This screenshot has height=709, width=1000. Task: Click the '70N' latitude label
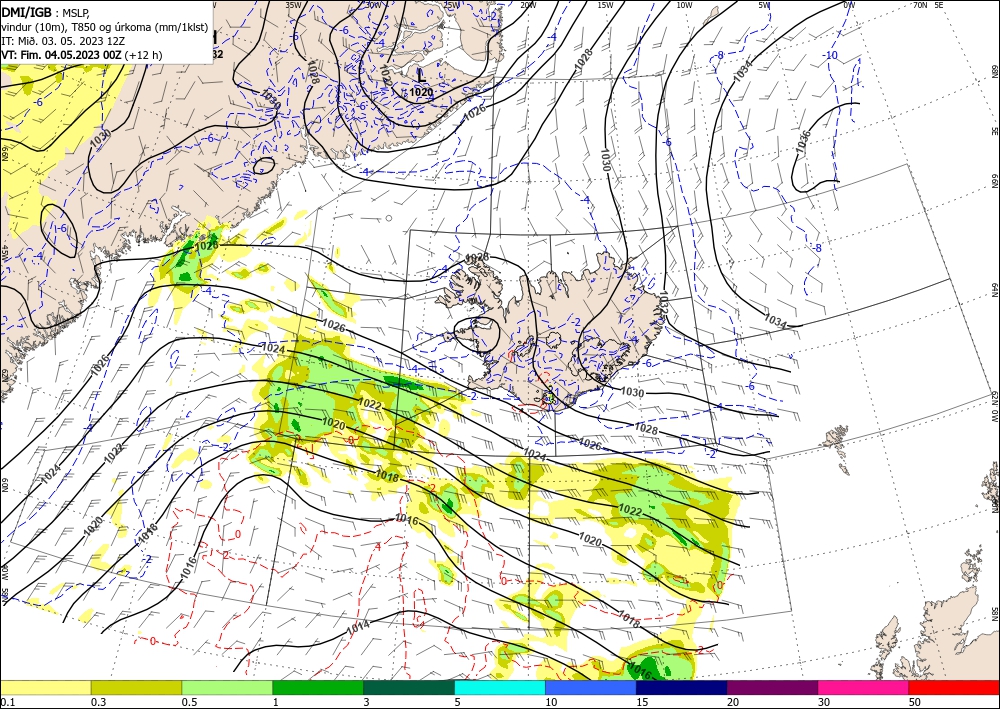tap(920, 5)
